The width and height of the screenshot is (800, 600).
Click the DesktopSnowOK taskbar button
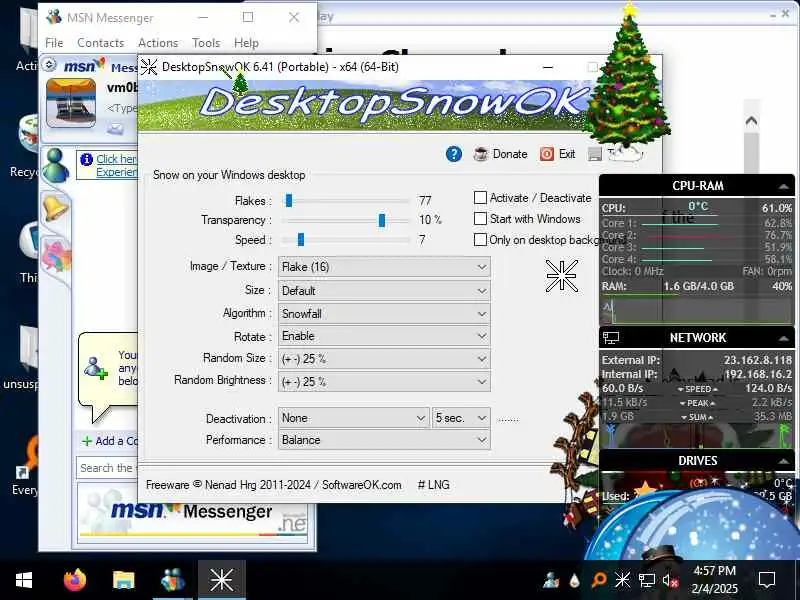click(222, 580)
